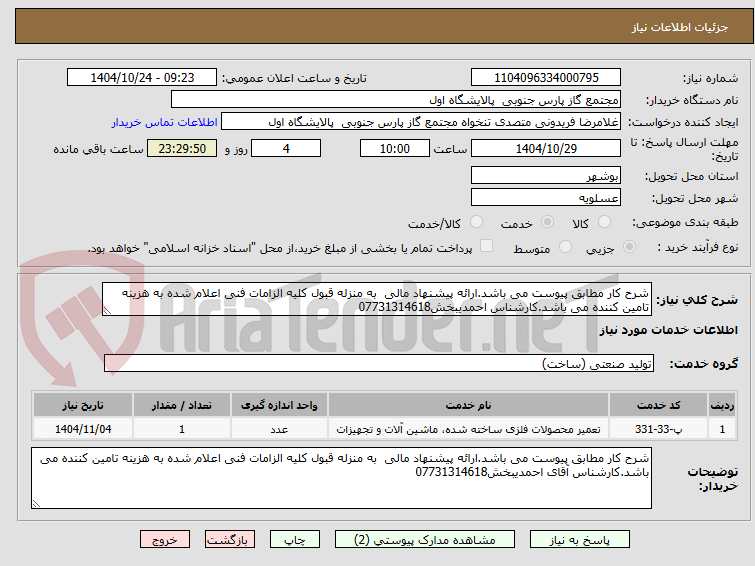
Task: Click the گروه خدمت field تولید صنعتی
Action: [x=378, y=363]
